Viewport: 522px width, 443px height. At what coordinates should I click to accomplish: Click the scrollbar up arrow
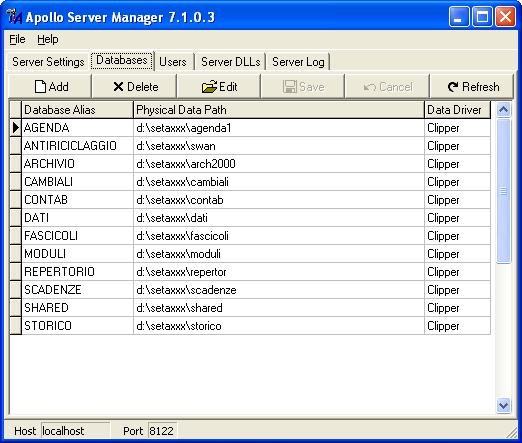click(x=503, y=109)
